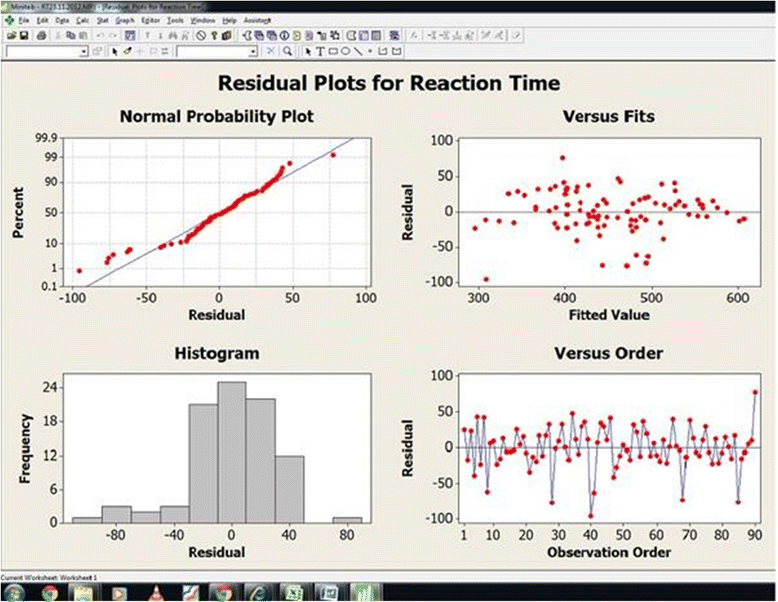Open the Stat menu
Viewport: 778px width, 602px height.
tap(102, 20)
